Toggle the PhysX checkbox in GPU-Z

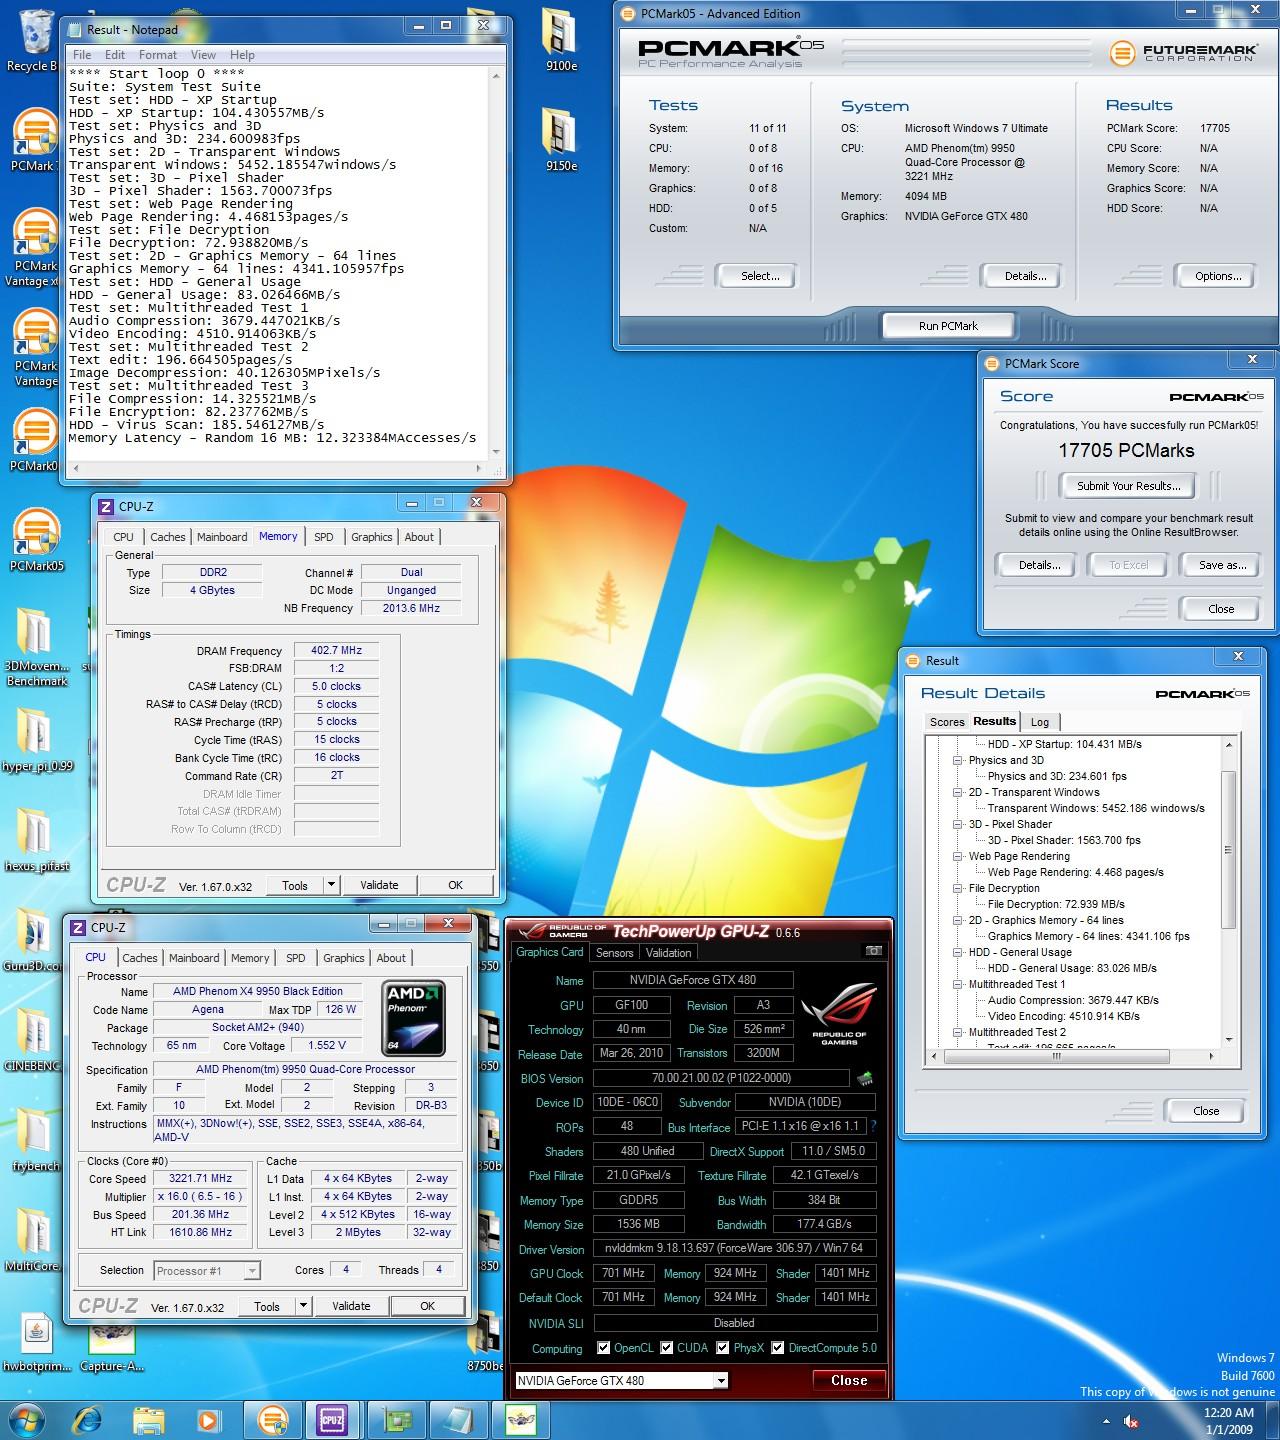tap(723, 1348)
